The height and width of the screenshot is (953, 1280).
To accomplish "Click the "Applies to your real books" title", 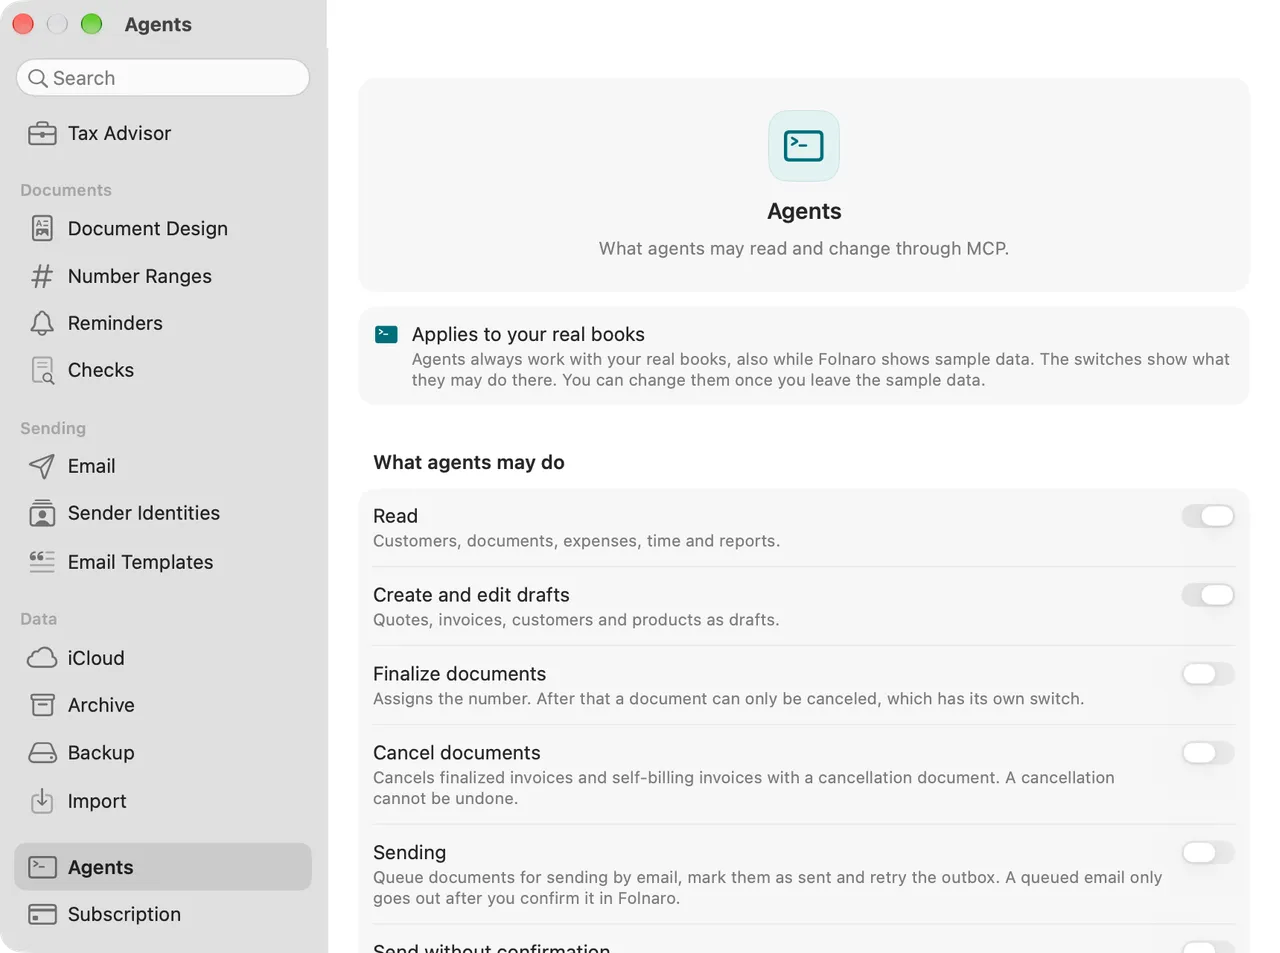I will click(528, 334).
